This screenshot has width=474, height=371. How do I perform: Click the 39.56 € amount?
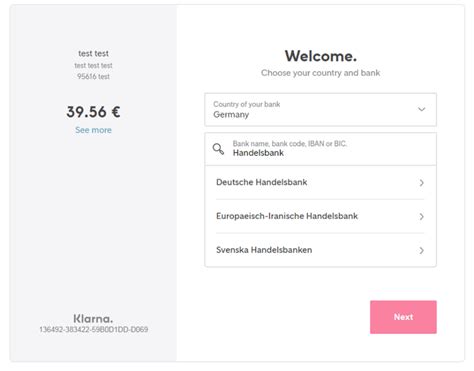tap(93, 112)
